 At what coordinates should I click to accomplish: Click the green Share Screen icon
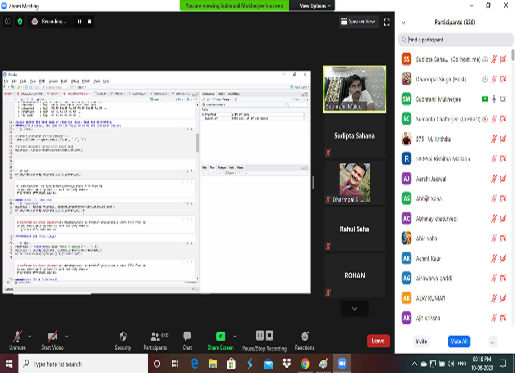pos(220,336)
